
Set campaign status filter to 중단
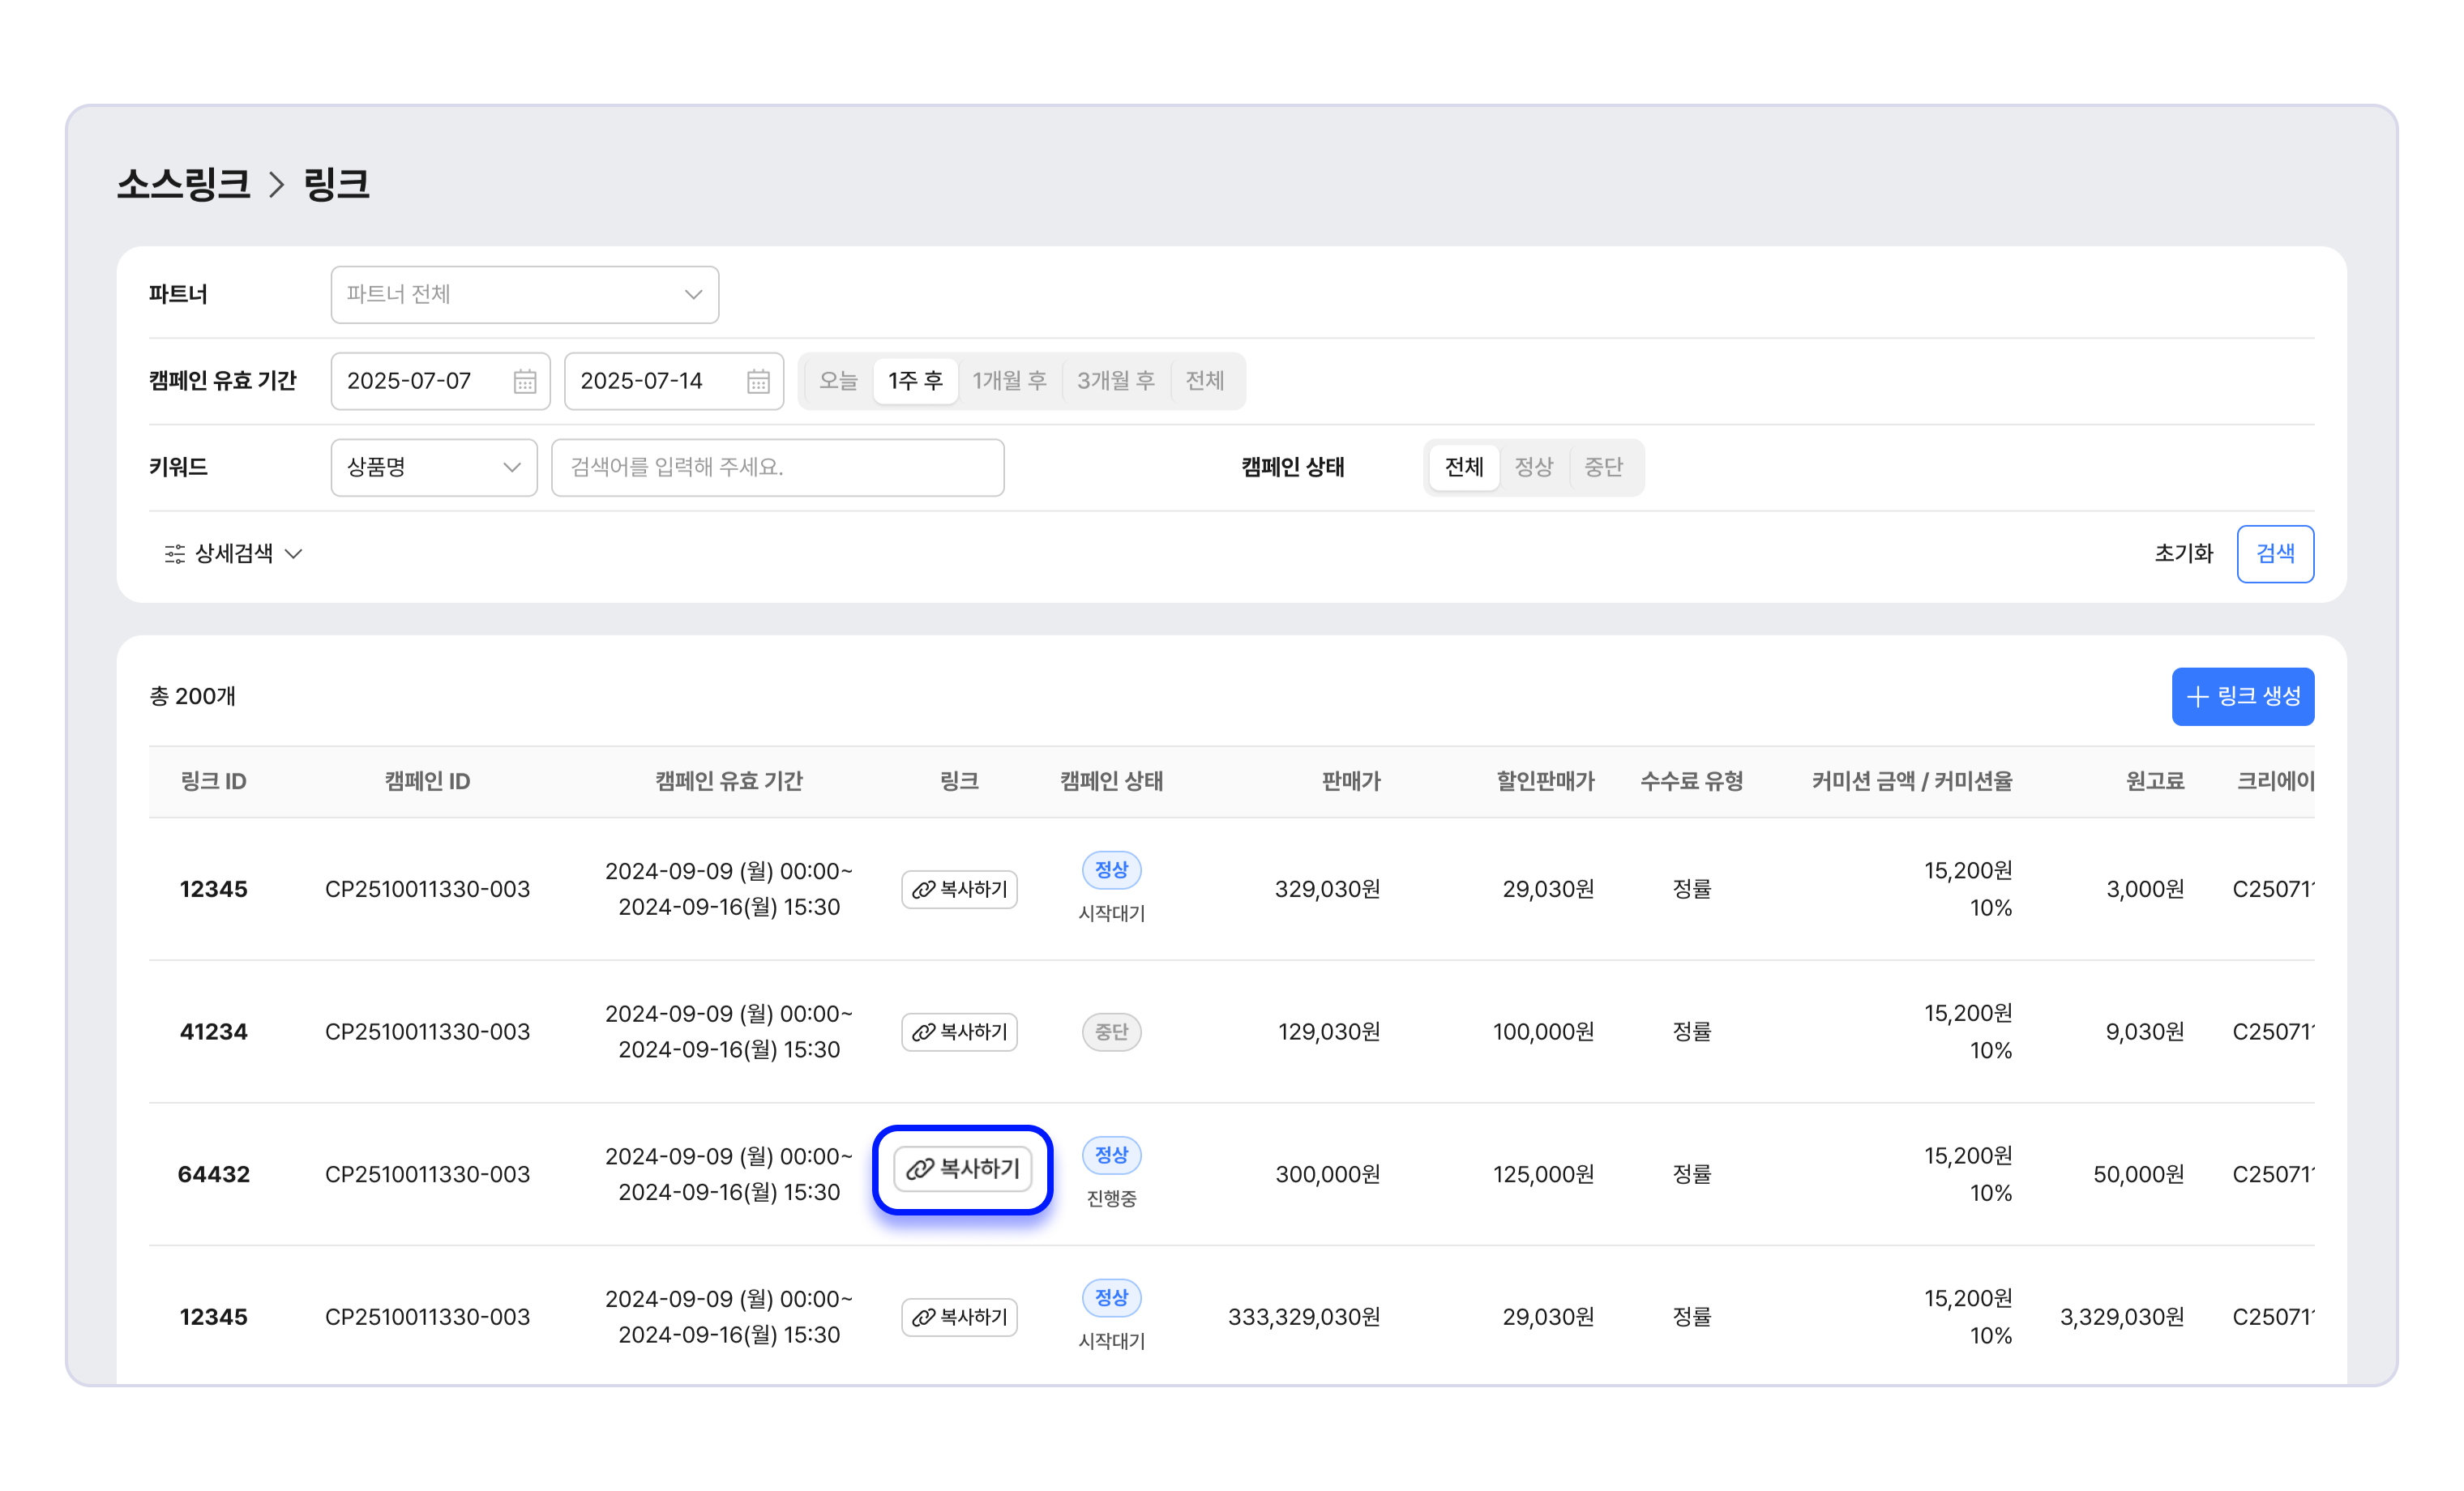[1603, 467]
